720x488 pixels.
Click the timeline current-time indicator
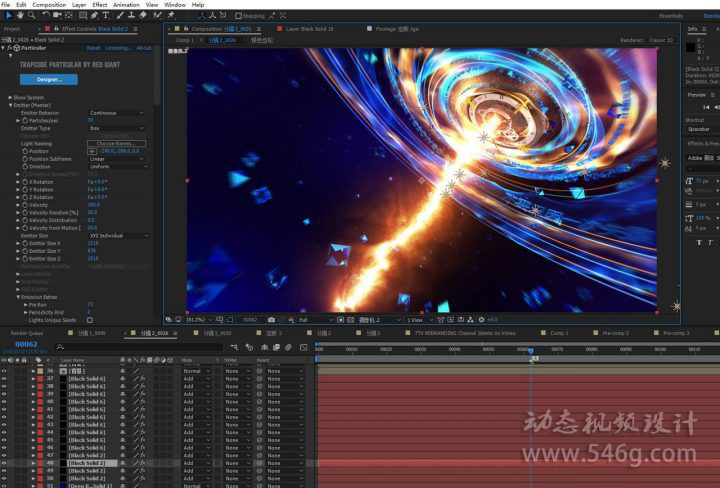click(x=530, y=349)
